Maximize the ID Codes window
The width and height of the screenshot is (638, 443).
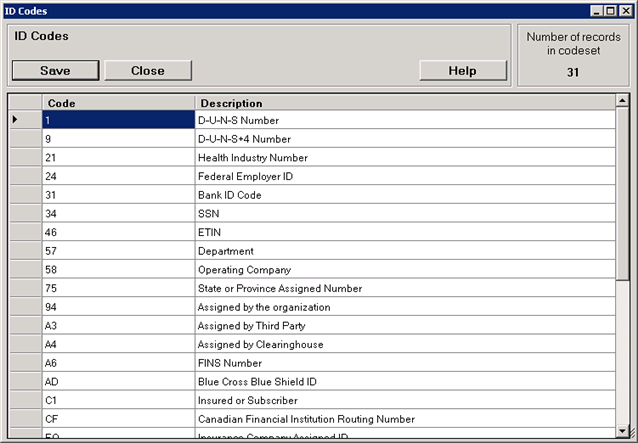[x=611, y=10]
